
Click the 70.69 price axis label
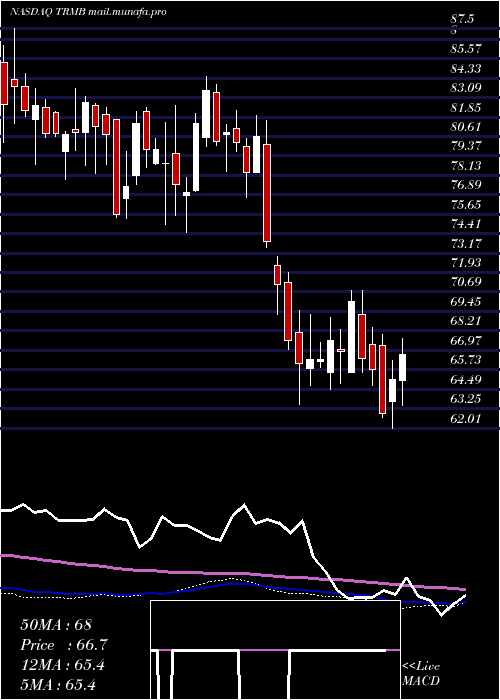tap(466, 282)
